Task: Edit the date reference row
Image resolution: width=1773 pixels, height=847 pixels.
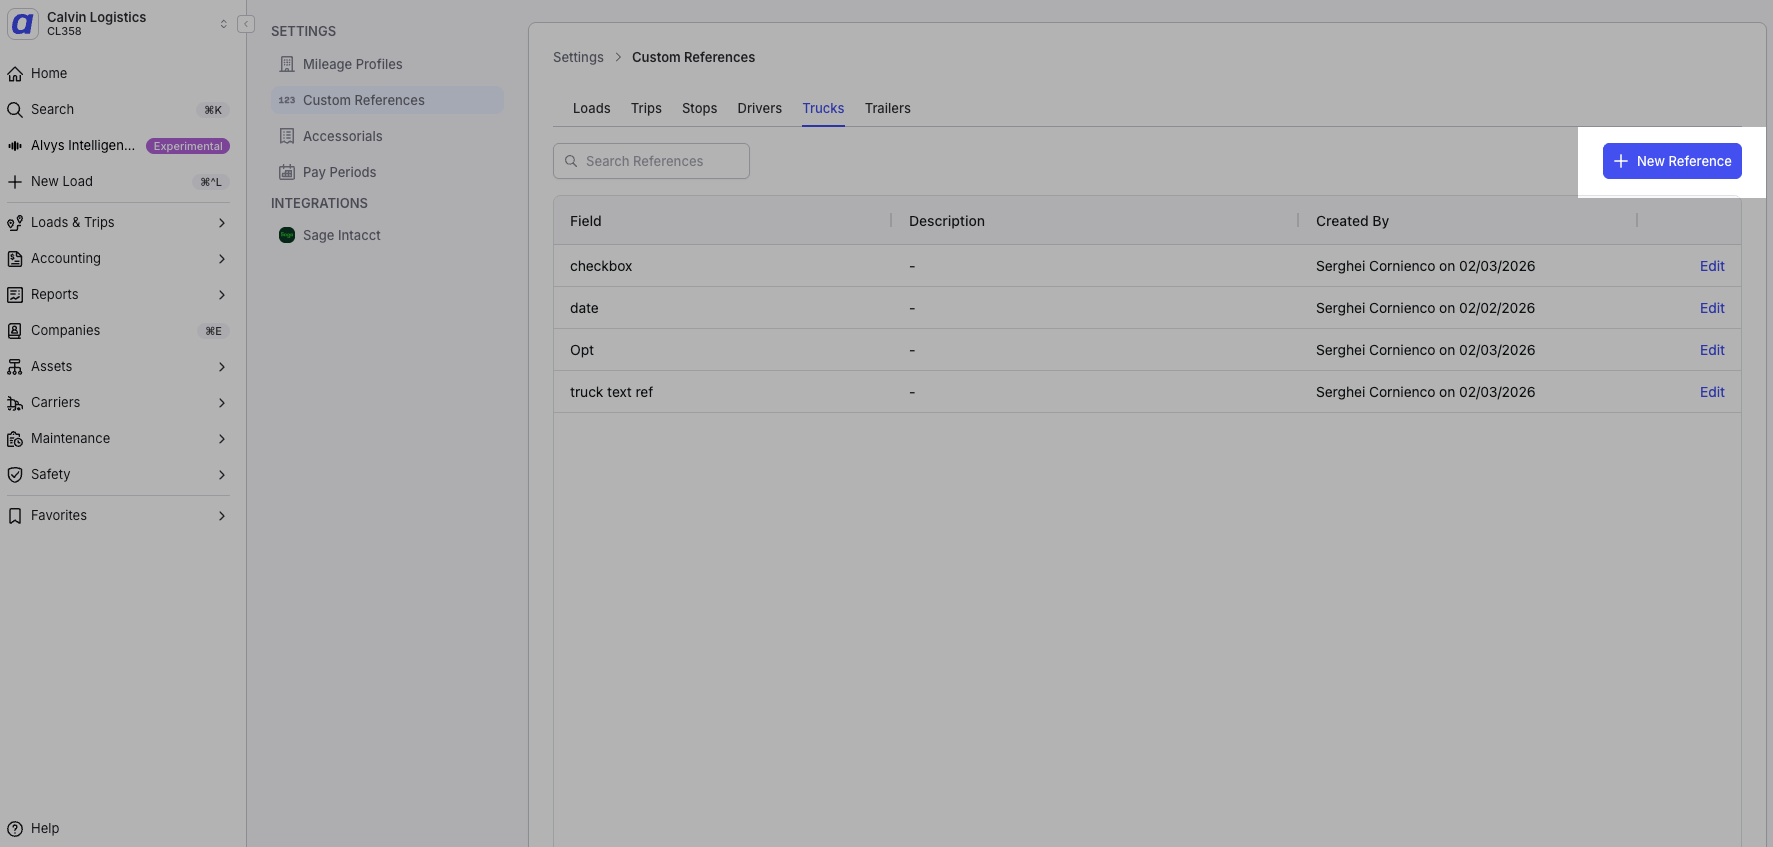Action: (x=1712, y=308)
